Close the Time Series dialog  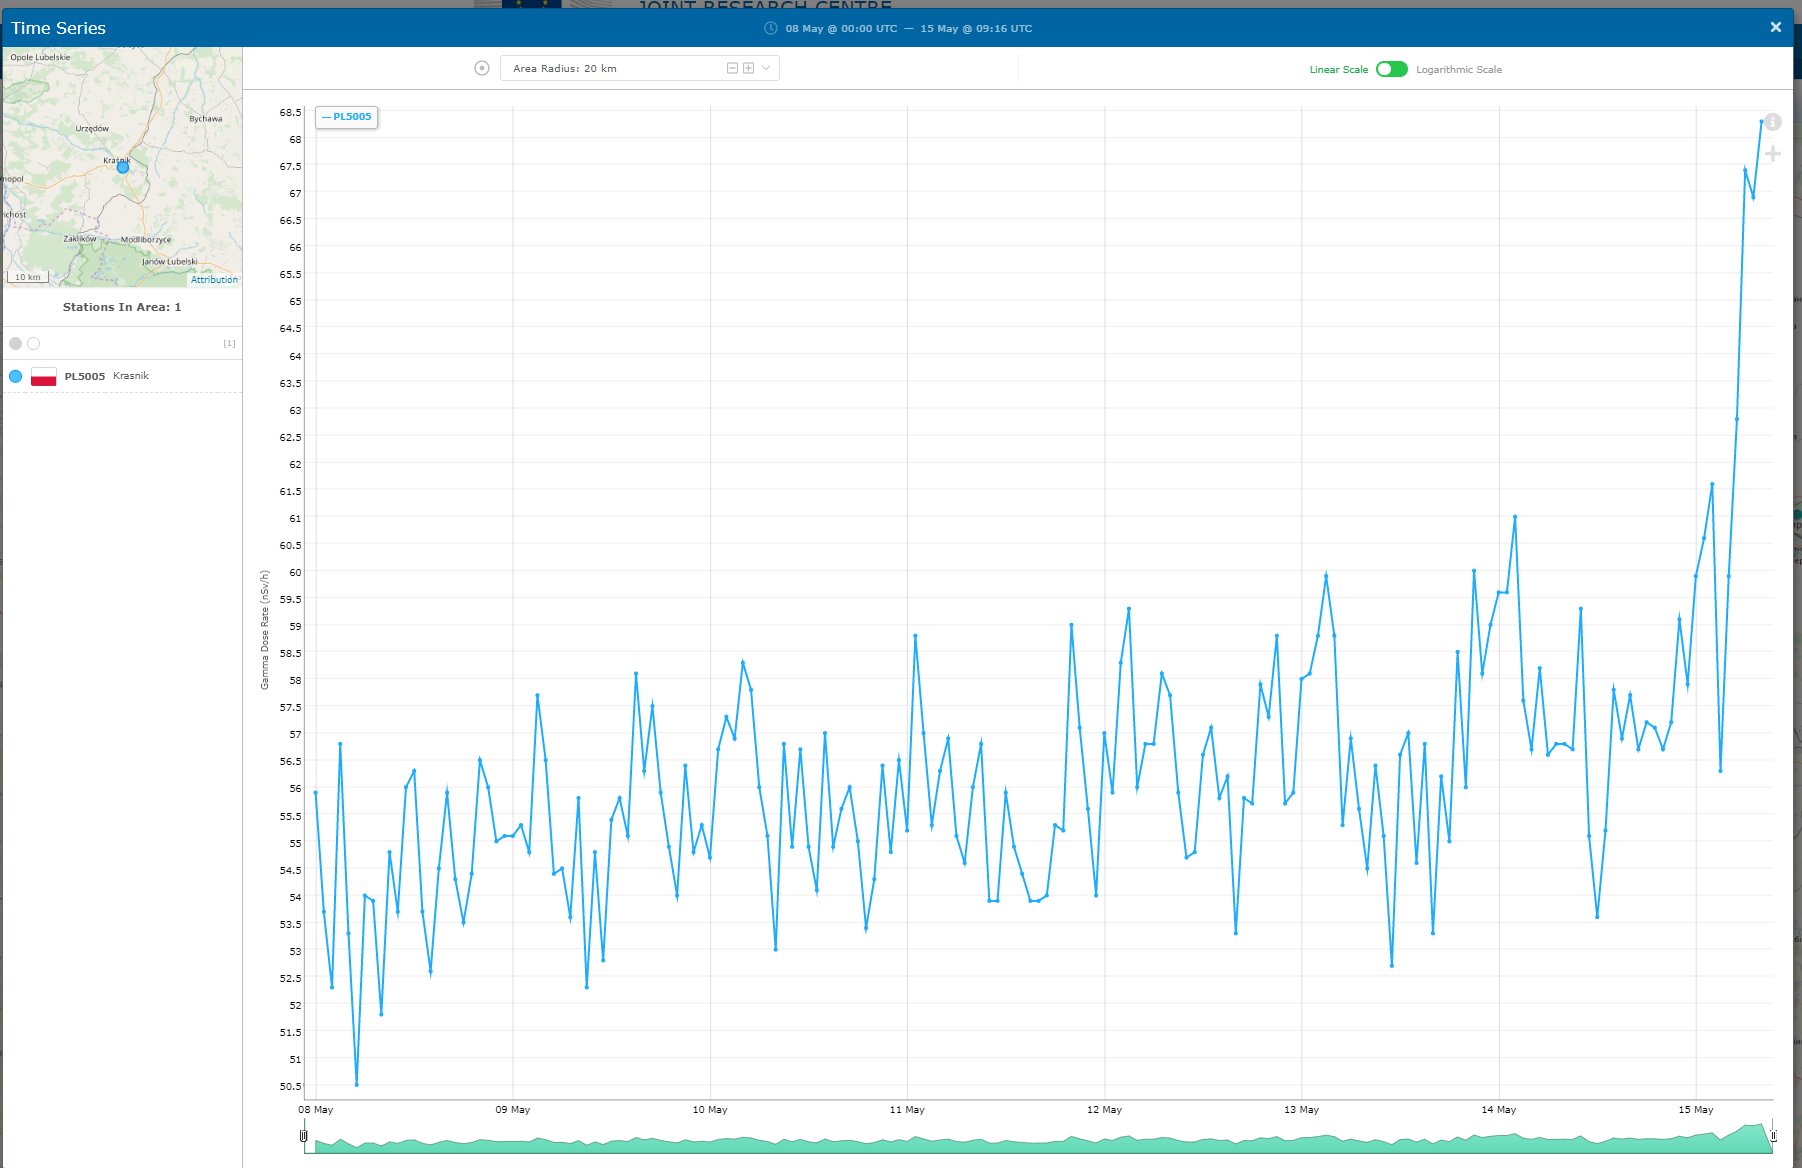(1775, 27)
